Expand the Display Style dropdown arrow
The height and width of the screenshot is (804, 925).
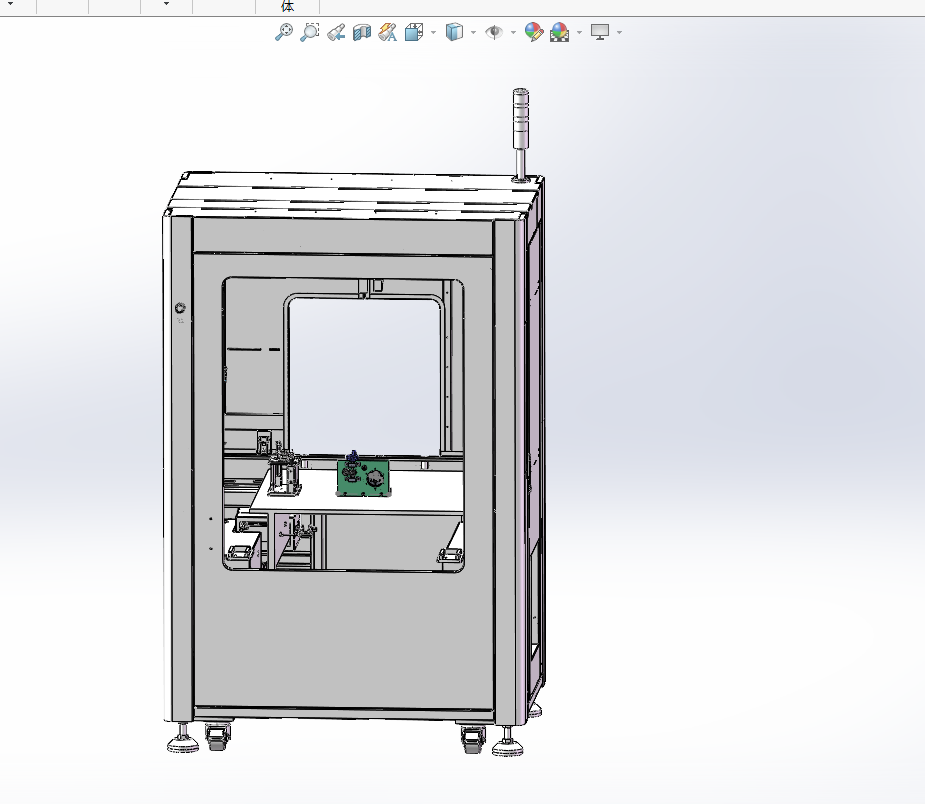pyautogui.click(x=474, y=32)
